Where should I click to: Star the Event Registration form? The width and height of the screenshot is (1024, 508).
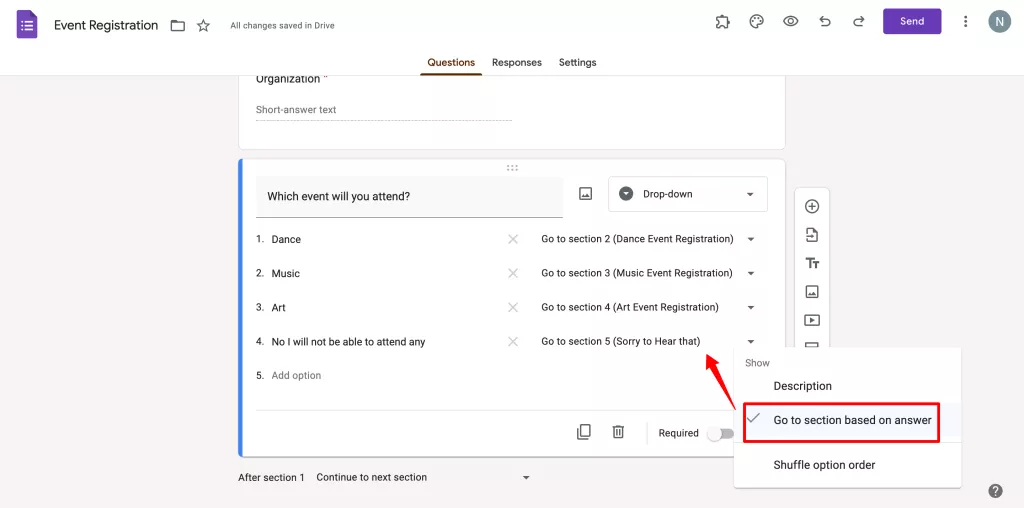click(x=204, y=26)
